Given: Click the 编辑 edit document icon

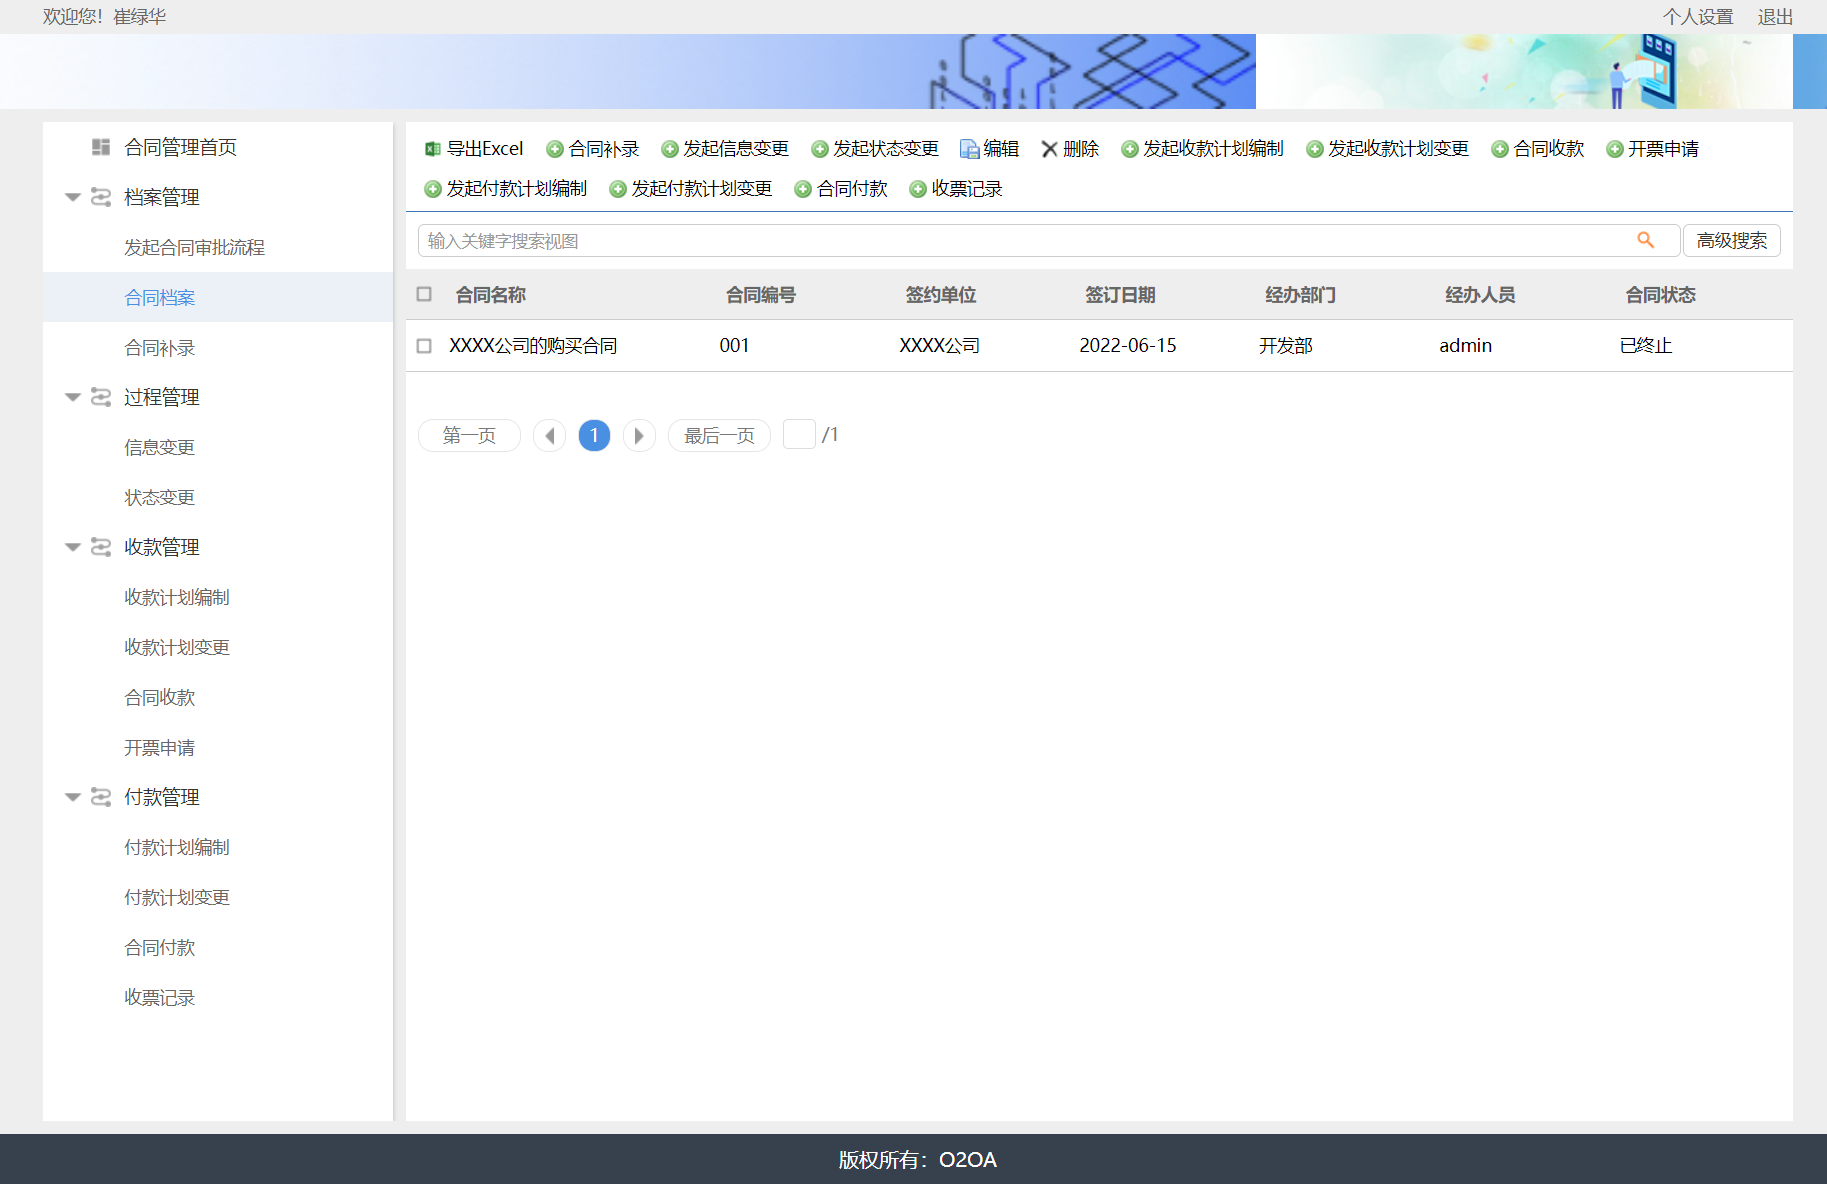Looking at the screenshot, I should coord(969,149).
